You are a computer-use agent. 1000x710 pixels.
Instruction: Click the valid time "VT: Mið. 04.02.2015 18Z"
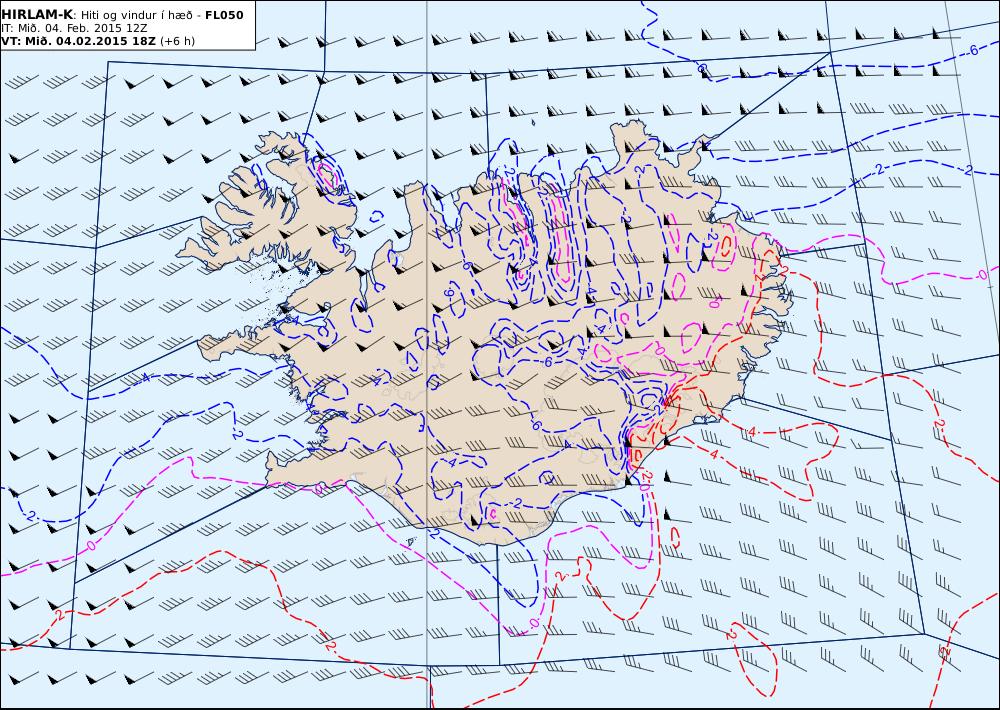(x=78, y=41)
